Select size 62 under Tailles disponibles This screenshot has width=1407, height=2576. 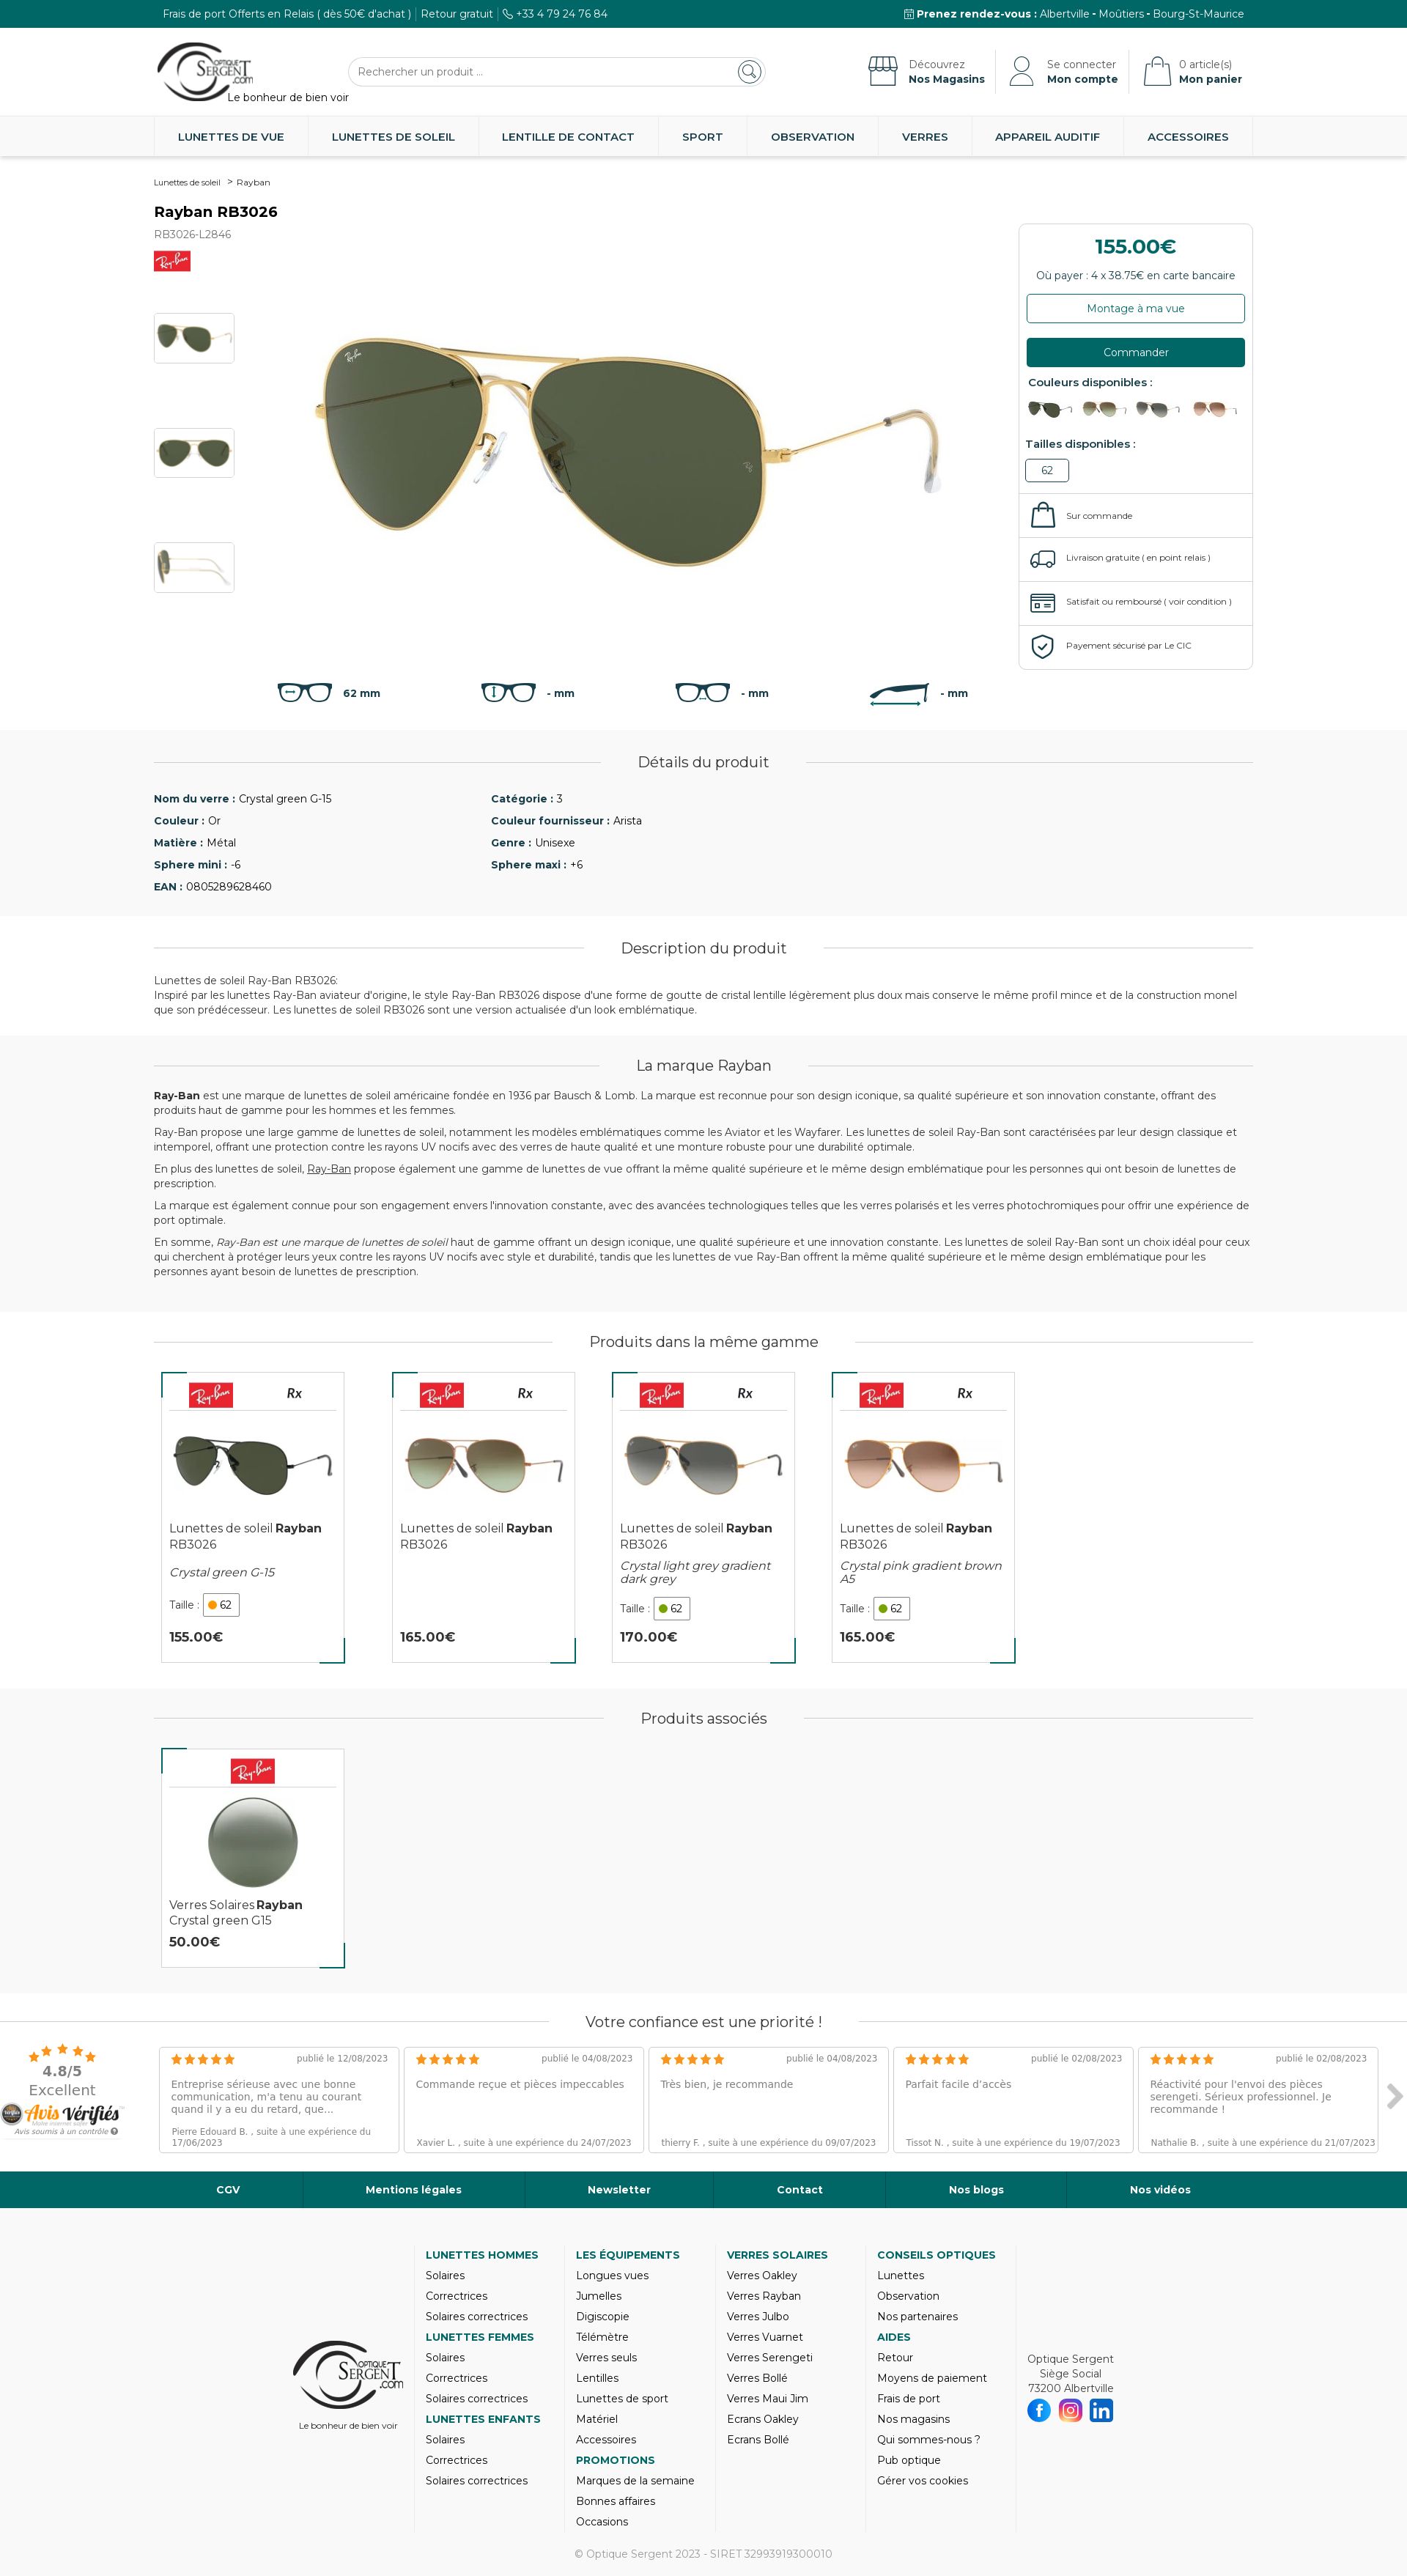1047,470
